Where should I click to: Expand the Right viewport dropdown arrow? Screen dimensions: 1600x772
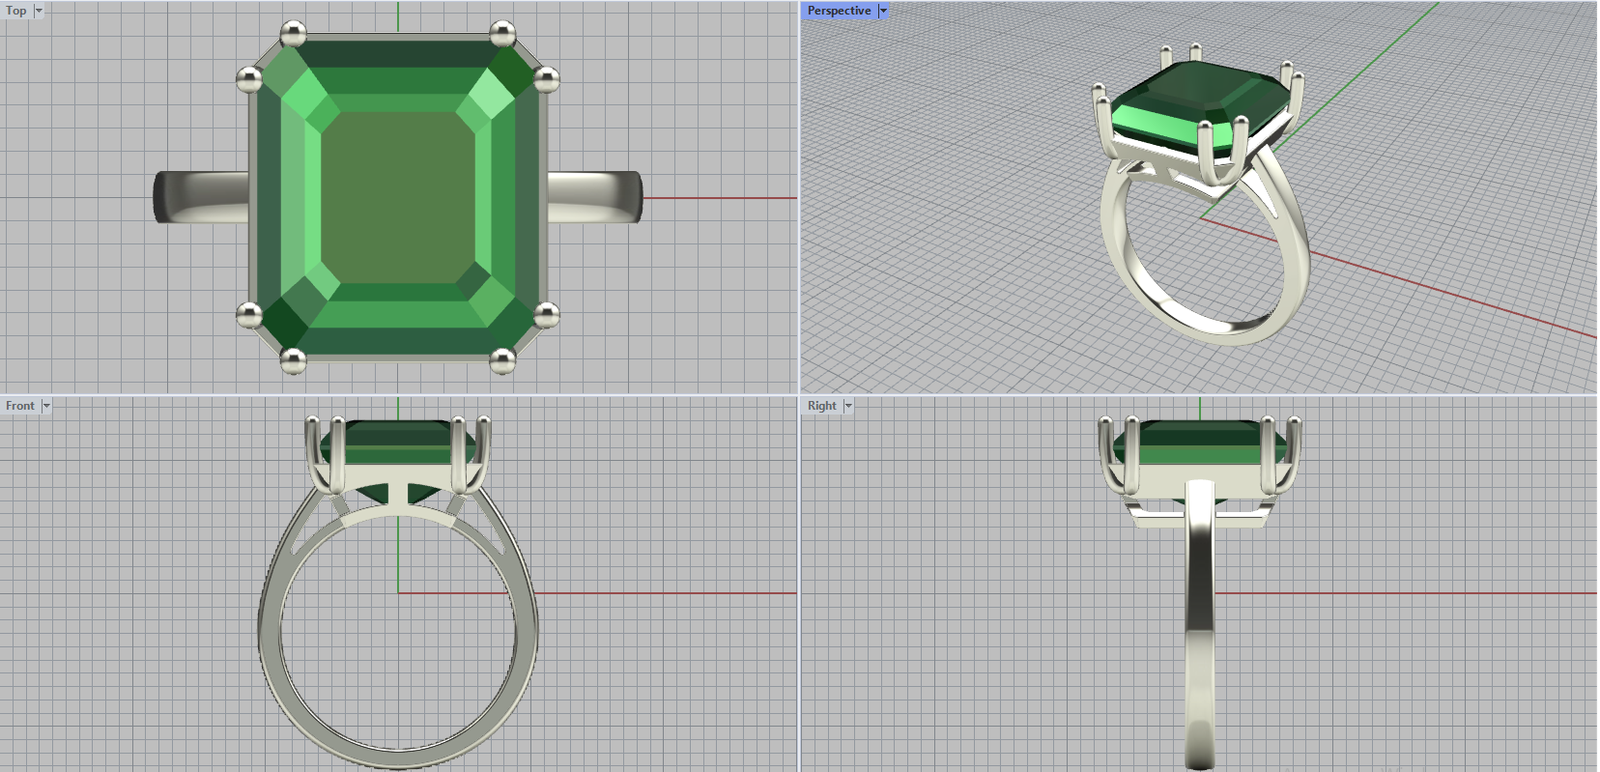[x=848, y=406]
